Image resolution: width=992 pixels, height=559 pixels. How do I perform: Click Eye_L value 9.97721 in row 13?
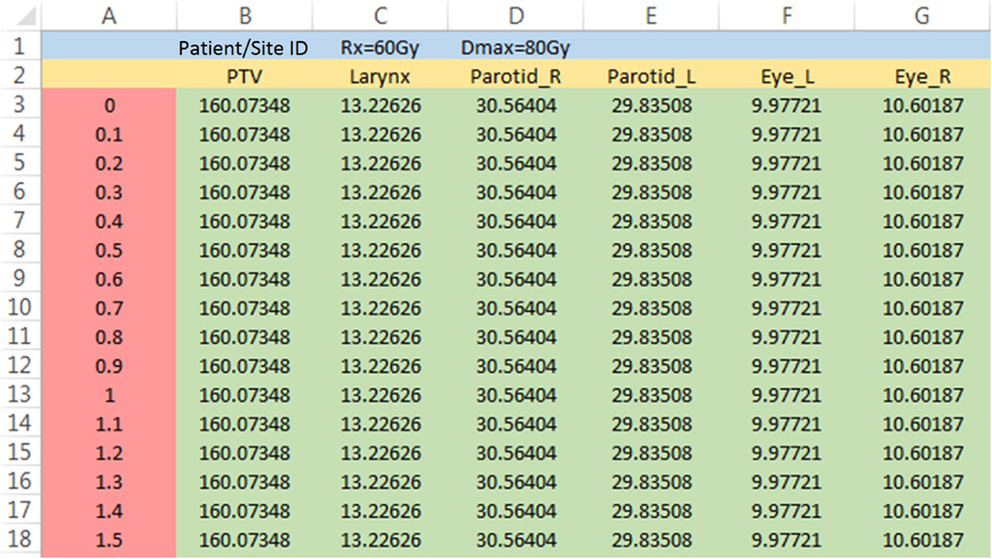click(x=786, y=395)
